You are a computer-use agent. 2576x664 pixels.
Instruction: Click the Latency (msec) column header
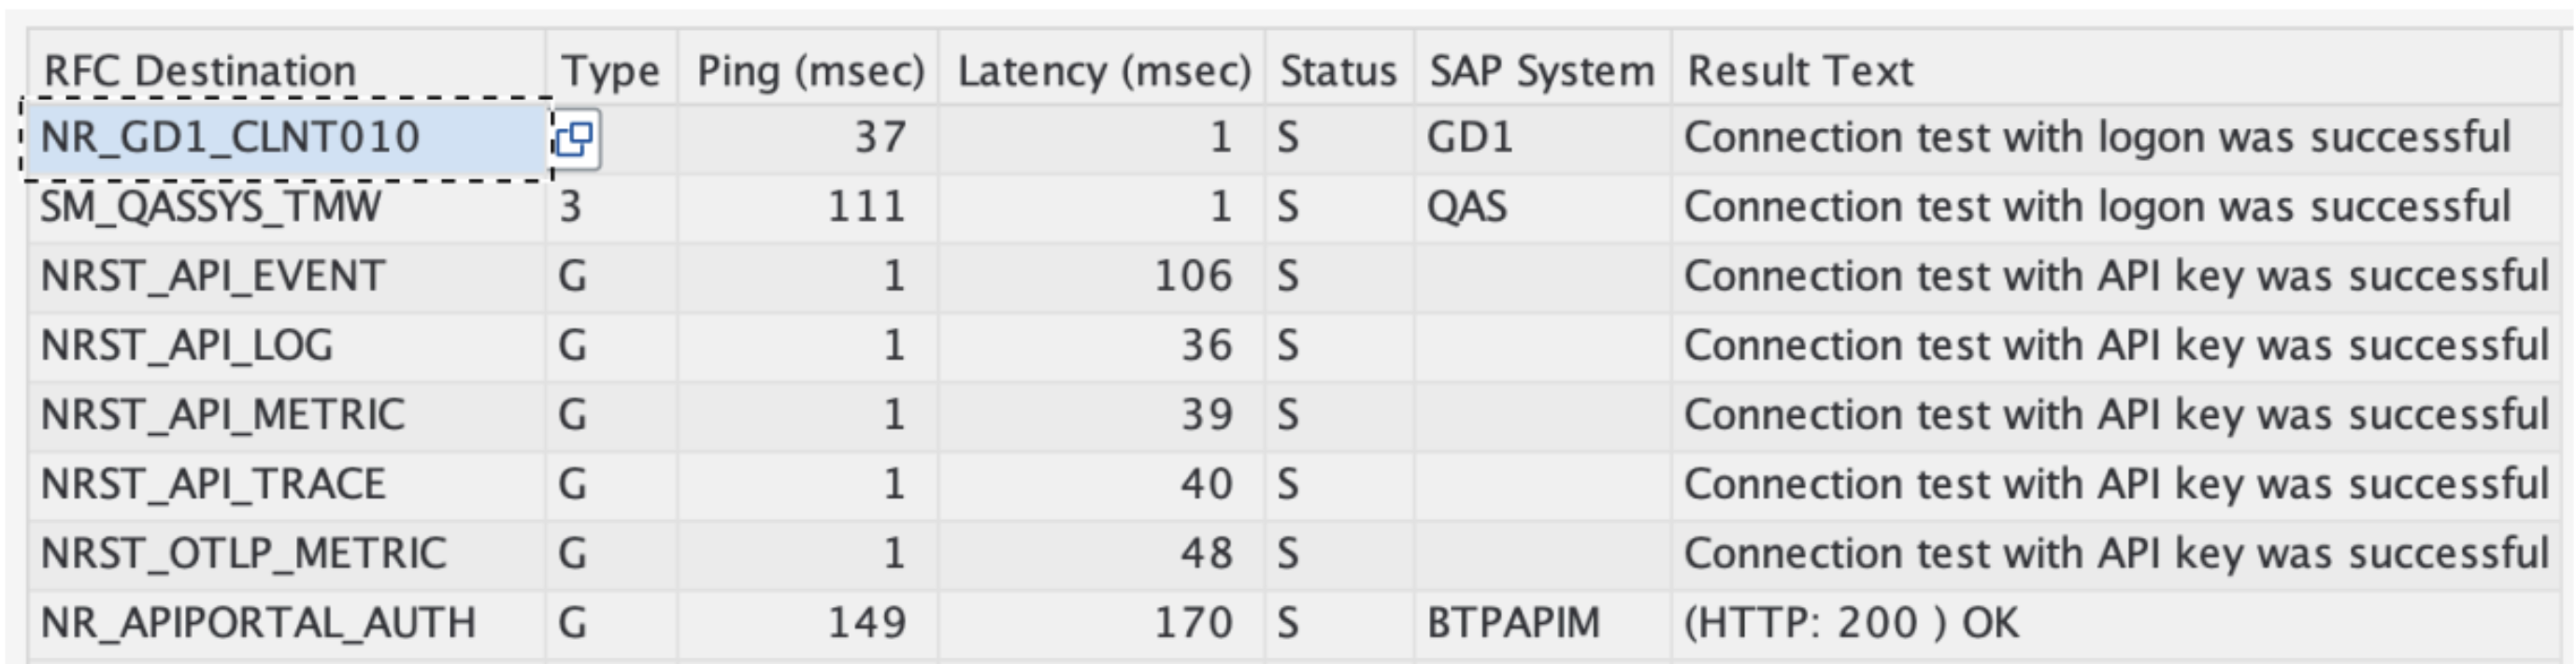click(1097, 68)
